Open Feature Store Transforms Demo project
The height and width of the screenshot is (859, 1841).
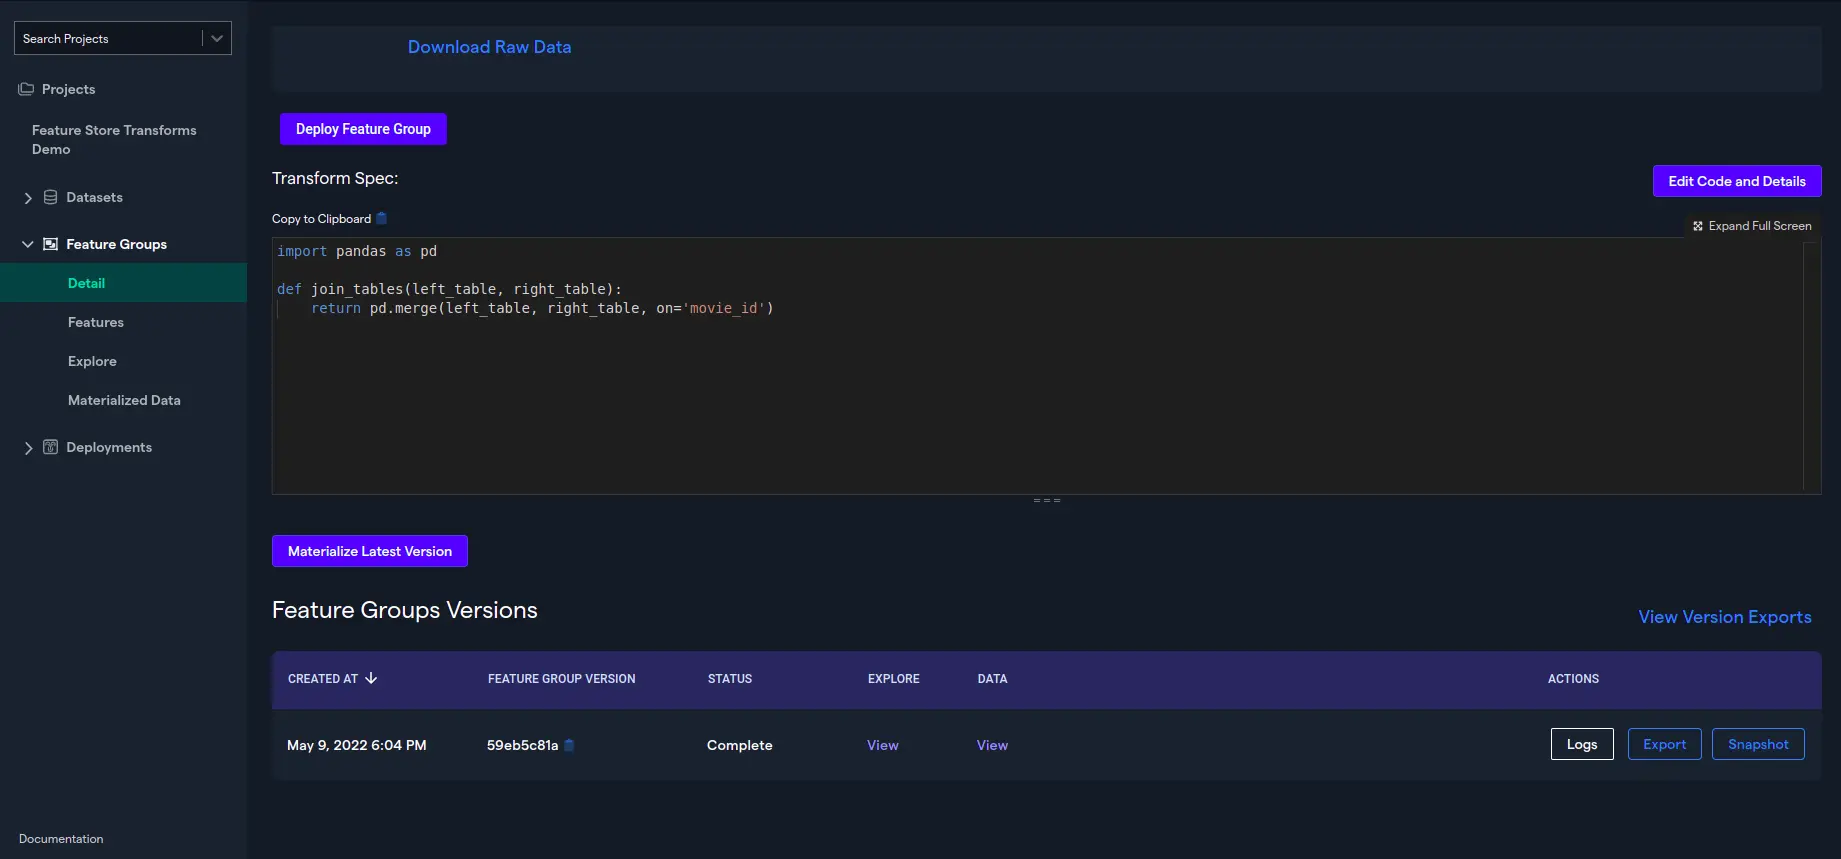pyautogui.click(x=114, y=139)
